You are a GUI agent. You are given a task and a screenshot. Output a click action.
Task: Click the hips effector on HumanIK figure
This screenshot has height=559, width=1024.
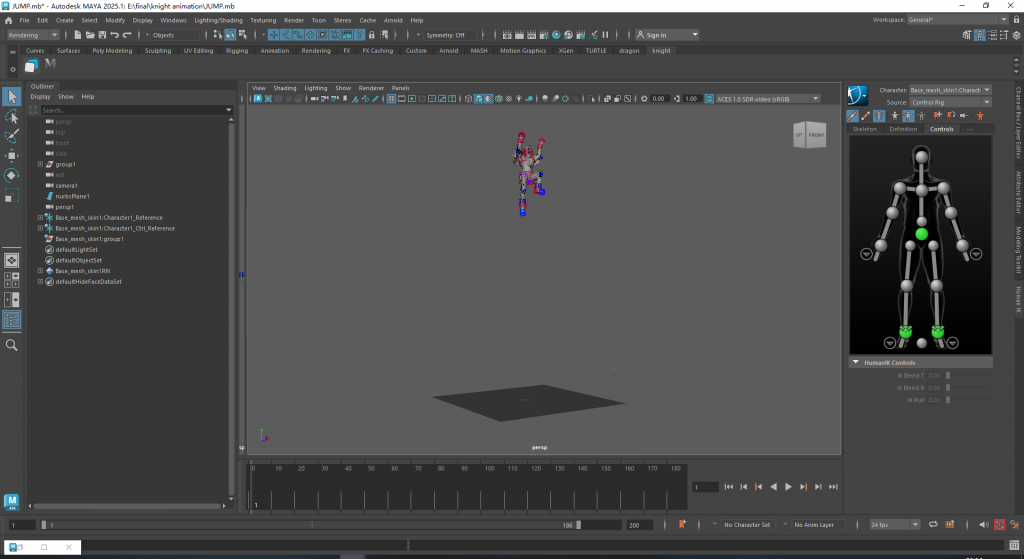921,234
